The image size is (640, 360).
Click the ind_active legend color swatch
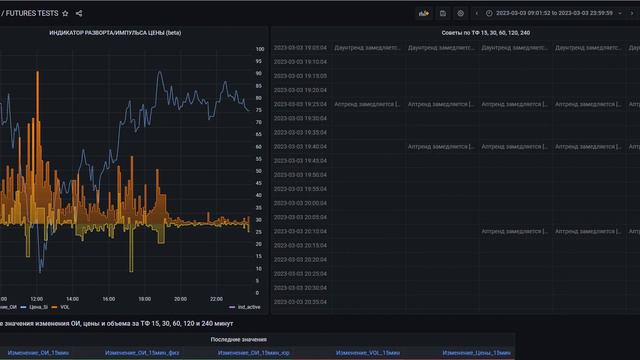(232, 307)
